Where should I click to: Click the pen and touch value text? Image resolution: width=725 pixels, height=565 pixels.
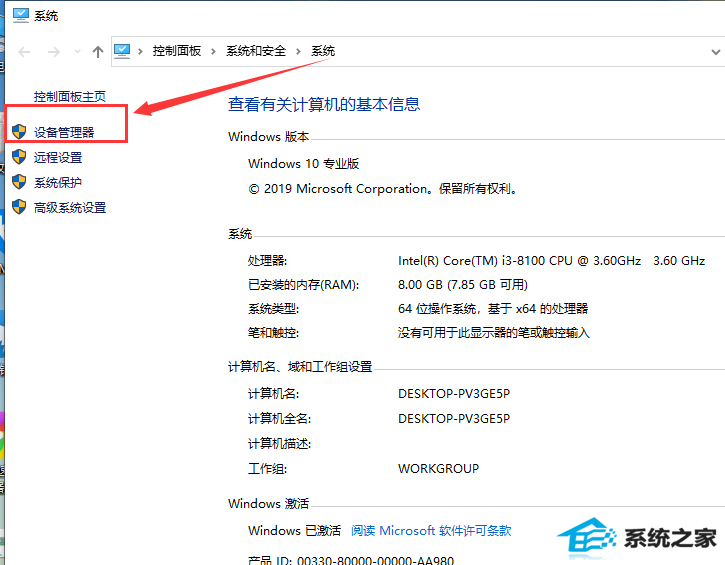pos(494,332)
